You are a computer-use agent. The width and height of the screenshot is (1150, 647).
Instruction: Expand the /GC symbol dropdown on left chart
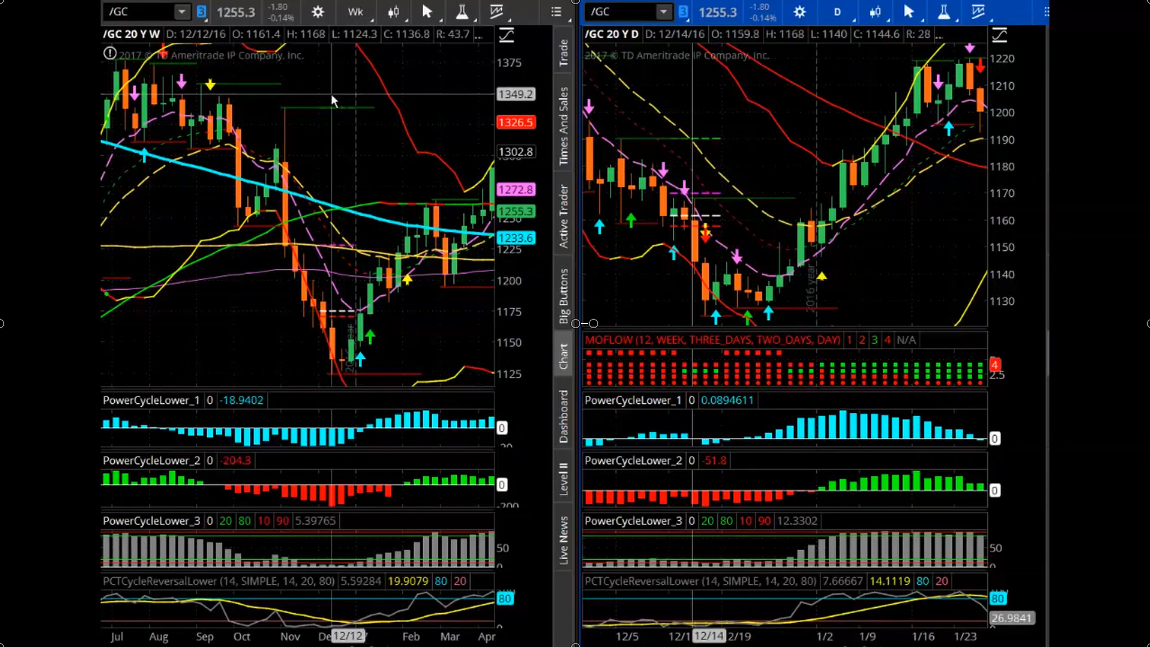click(x=181, y=12)
